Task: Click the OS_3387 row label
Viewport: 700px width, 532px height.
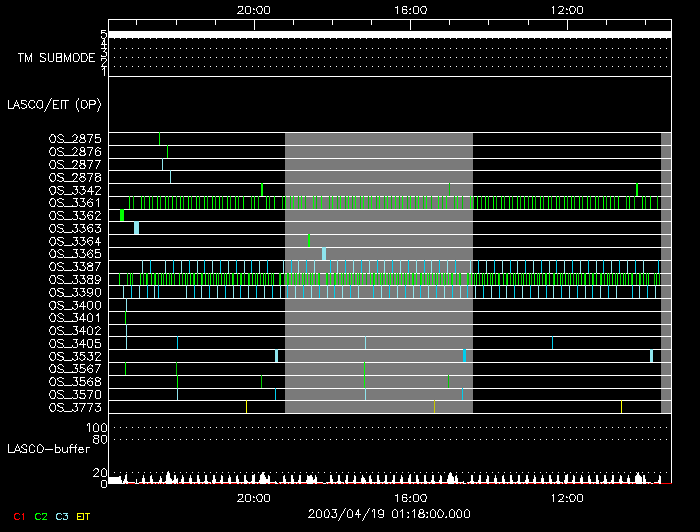Action: click(x=75, y=267)
